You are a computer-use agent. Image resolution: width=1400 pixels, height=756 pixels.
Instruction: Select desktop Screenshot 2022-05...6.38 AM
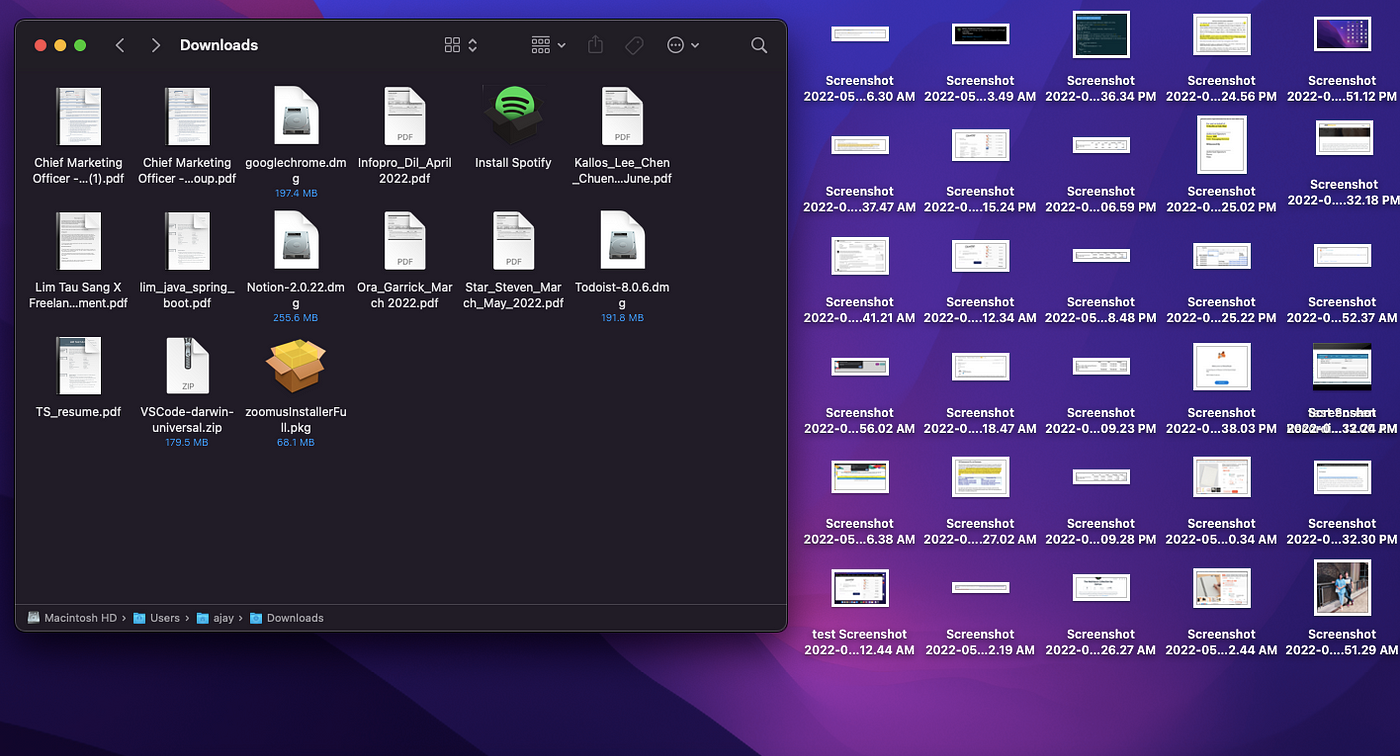(x=860, y=477)
